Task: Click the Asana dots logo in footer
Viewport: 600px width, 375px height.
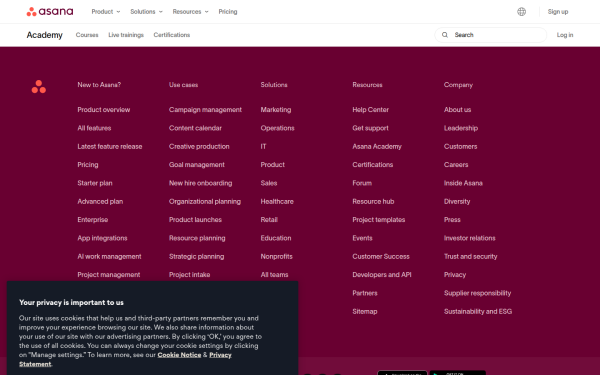Action: [39, 86]
